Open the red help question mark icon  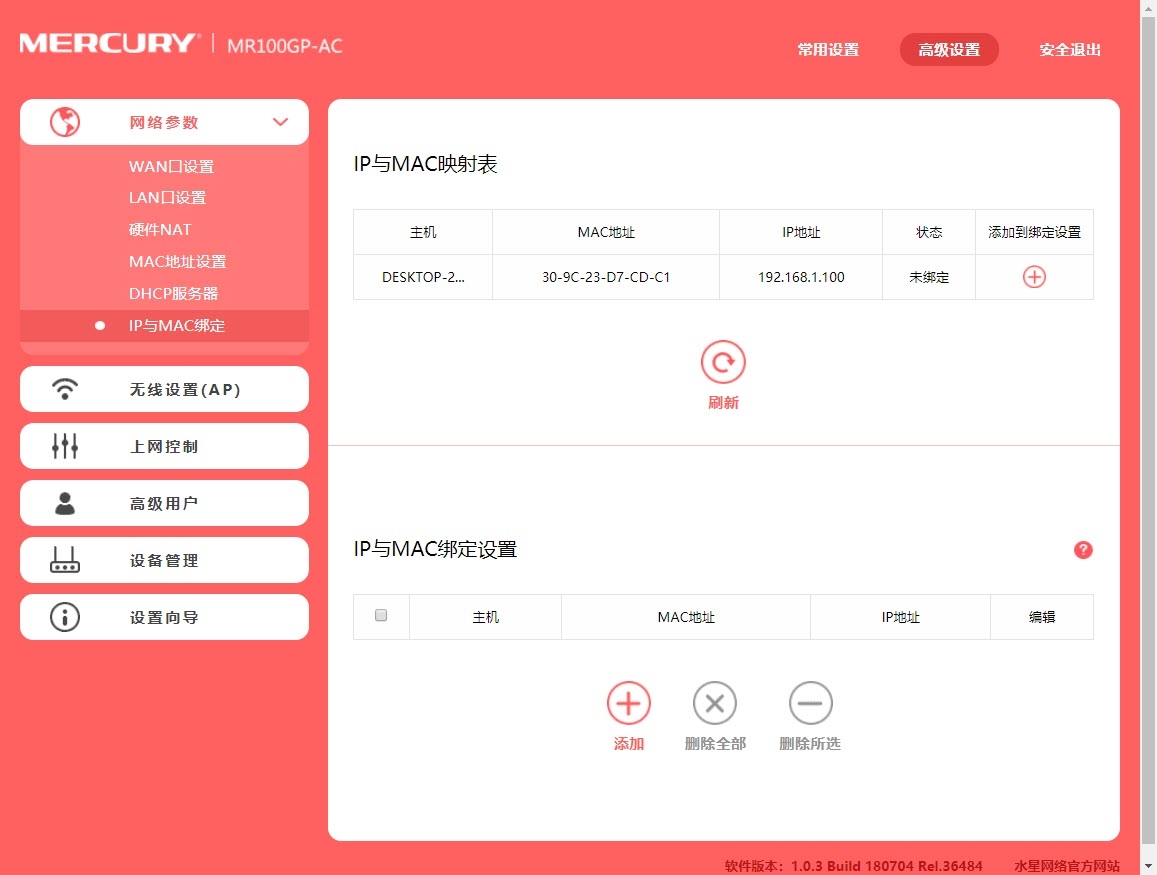(1083, 550)
